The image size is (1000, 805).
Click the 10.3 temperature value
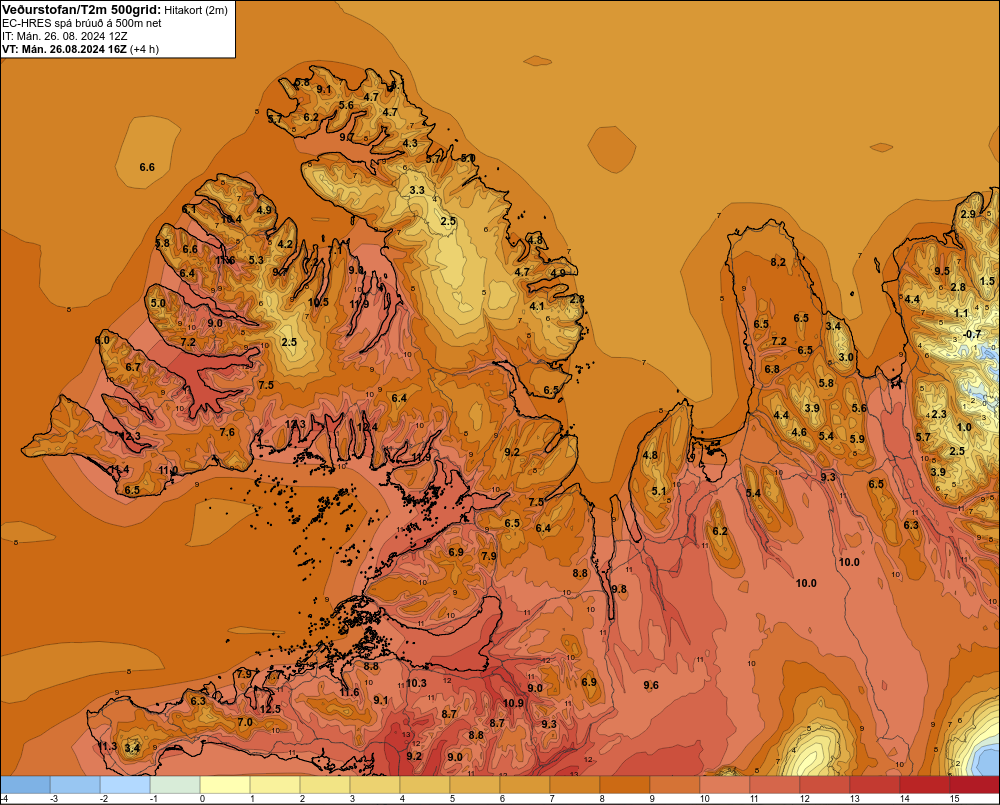click(416, 683)
